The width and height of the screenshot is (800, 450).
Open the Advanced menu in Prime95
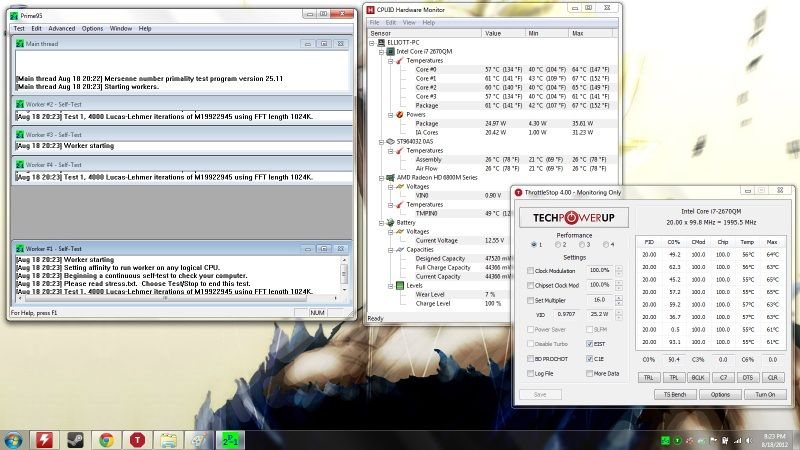61,29
